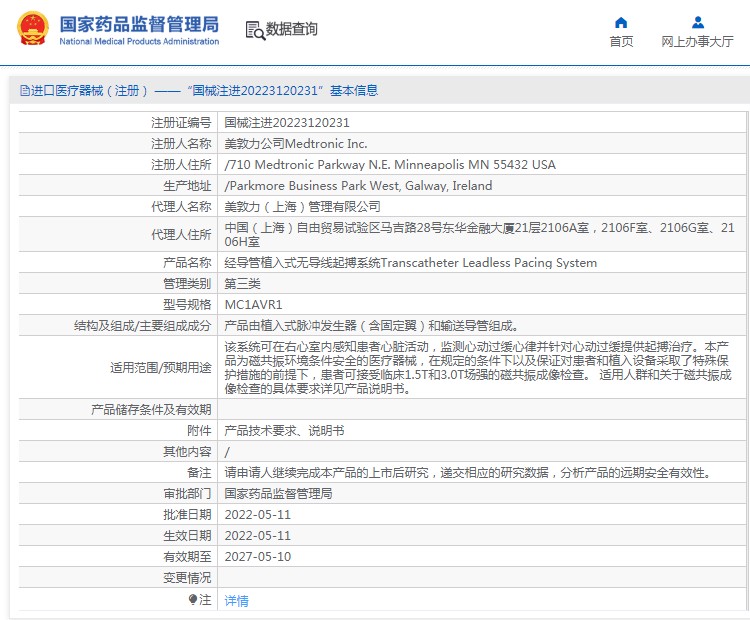Select the 第三类 category value
The height and width of the screenshot is (620, 750).
(x=243, y=284)
